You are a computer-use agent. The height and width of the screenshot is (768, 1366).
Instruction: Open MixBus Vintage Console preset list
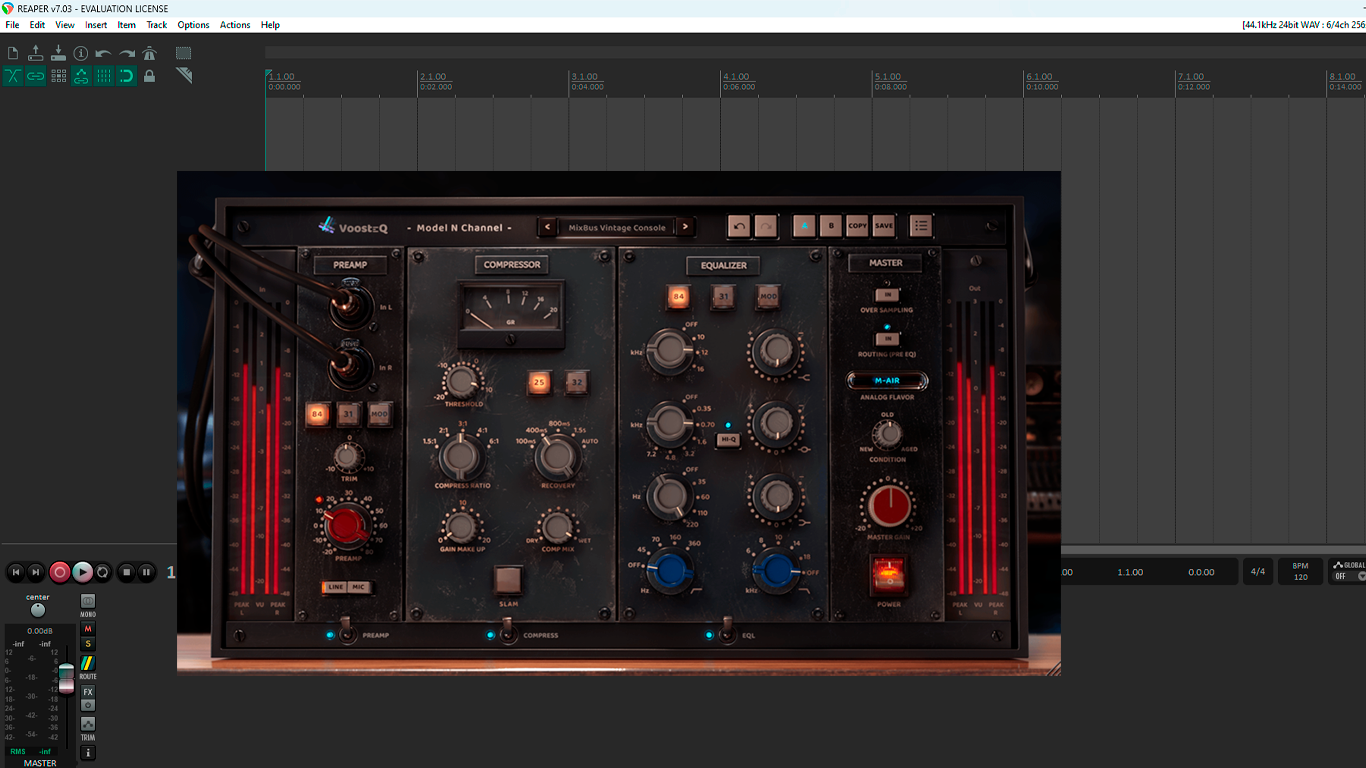click(616, 227)
